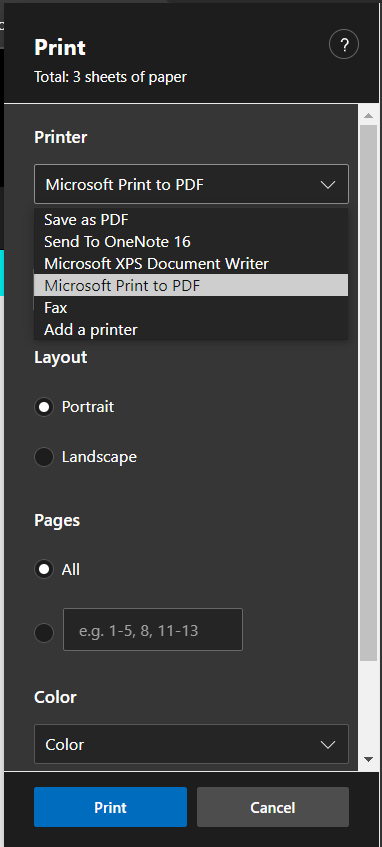Select highlighted Microsoft Print to PDF list entry
Screen dimensions: 382x847
(191, 285)
